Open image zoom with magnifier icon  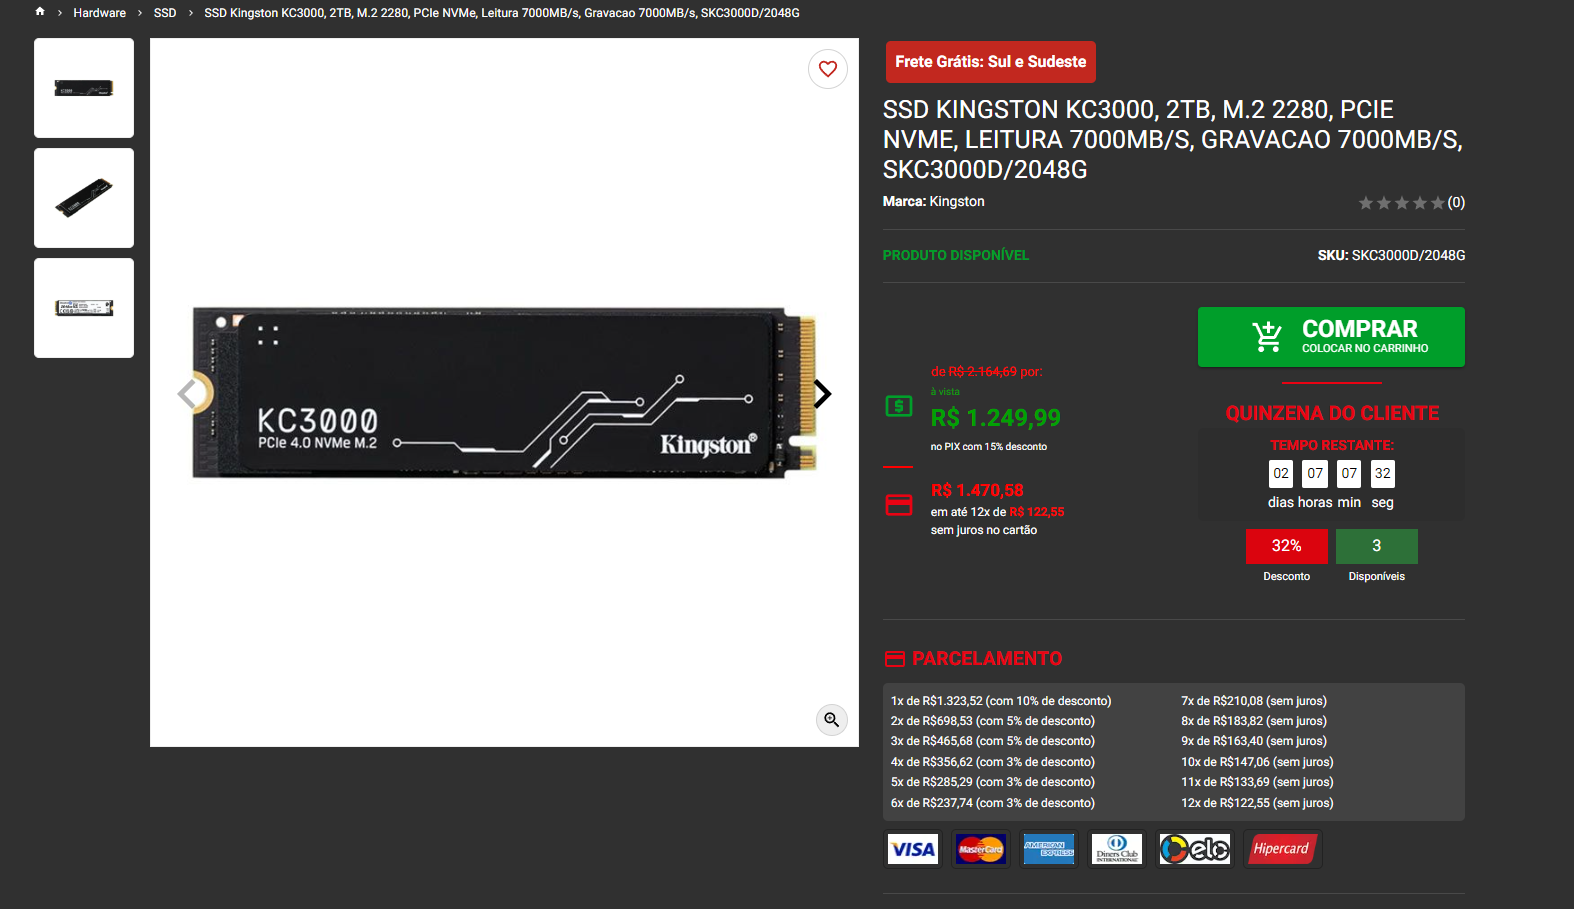tap(832, 720)
